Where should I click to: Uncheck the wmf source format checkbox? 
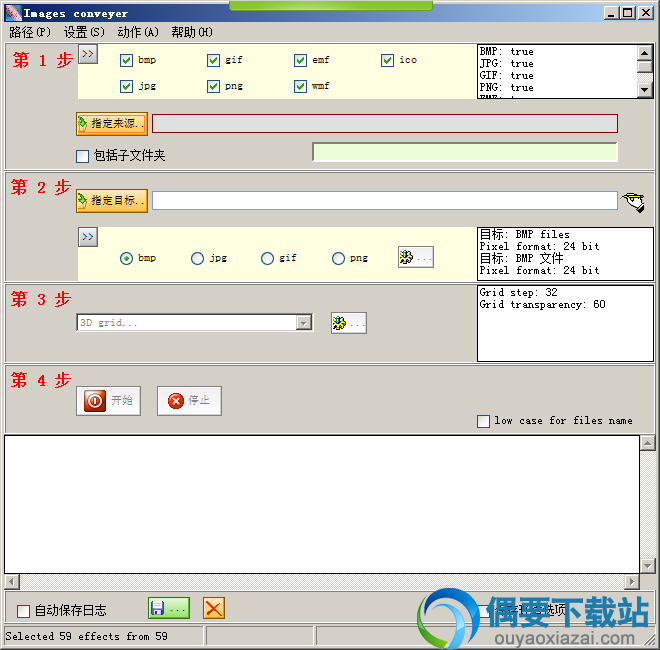click(300, 86)
